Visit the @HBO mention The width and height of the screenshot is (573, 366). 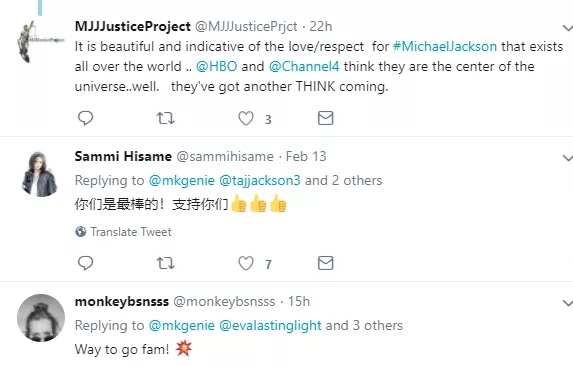pos(217,66)
